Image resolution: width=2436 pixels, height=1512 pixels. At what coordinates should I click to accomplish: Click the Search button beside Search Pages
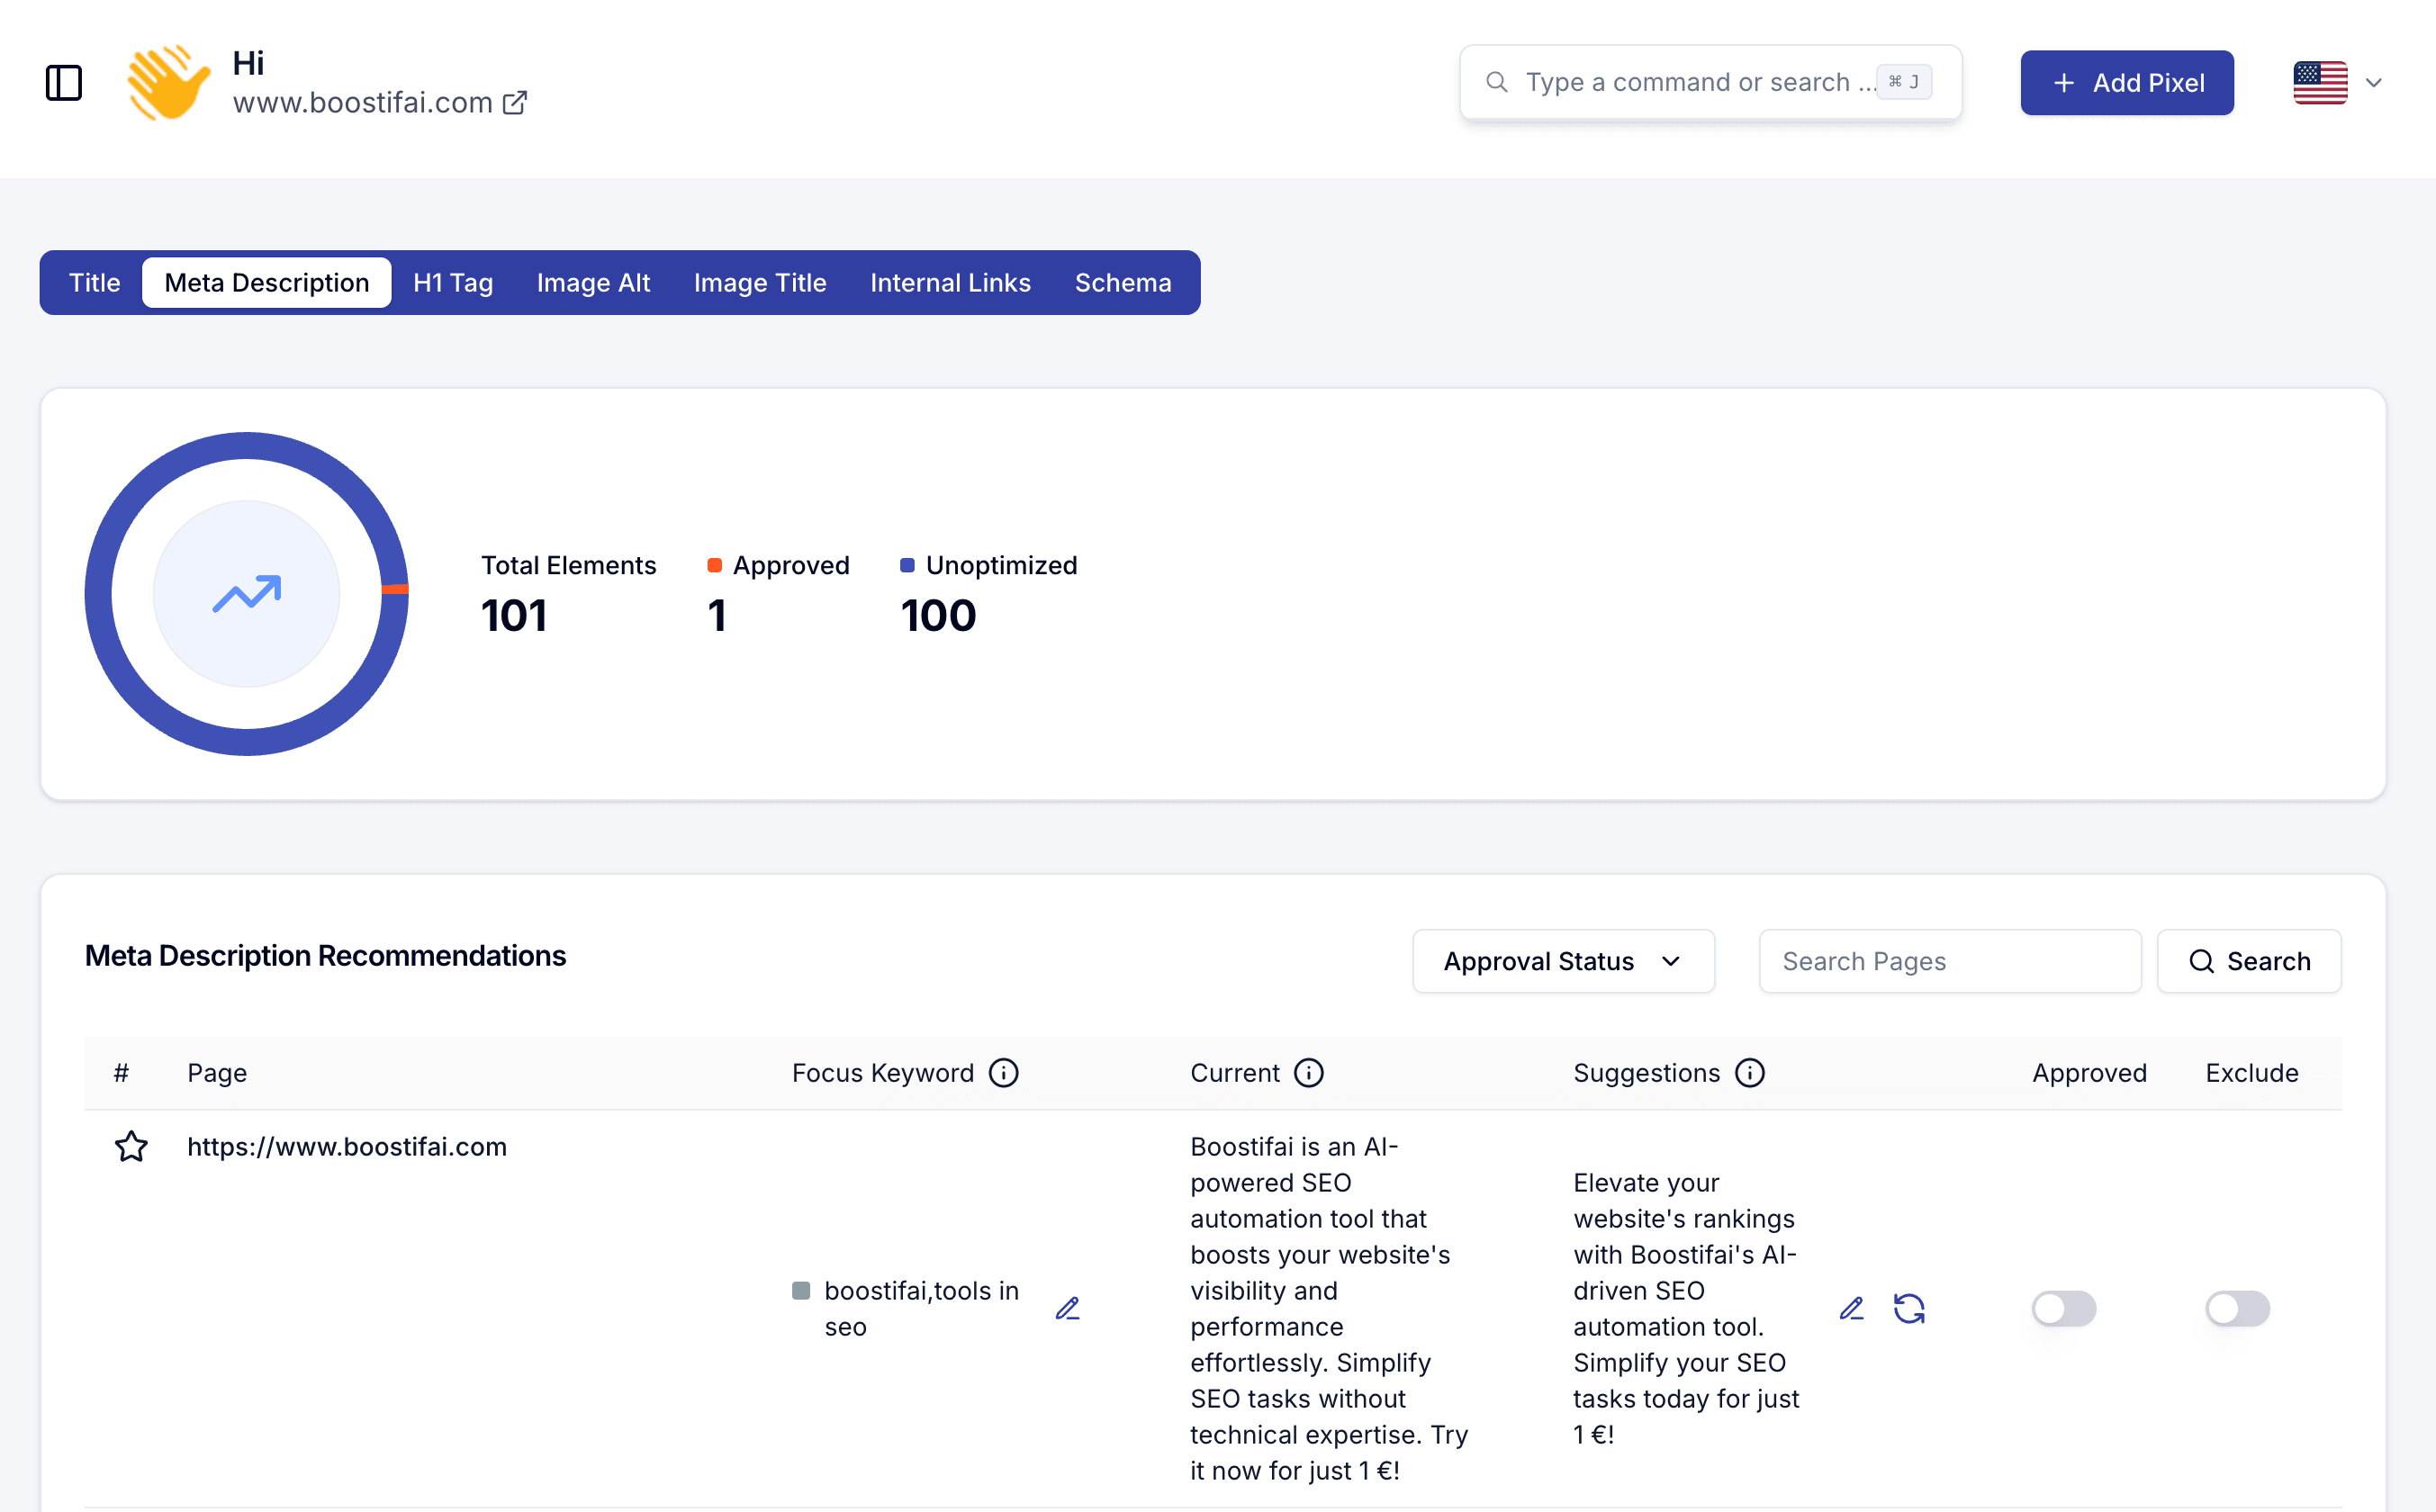(2248, 961)
